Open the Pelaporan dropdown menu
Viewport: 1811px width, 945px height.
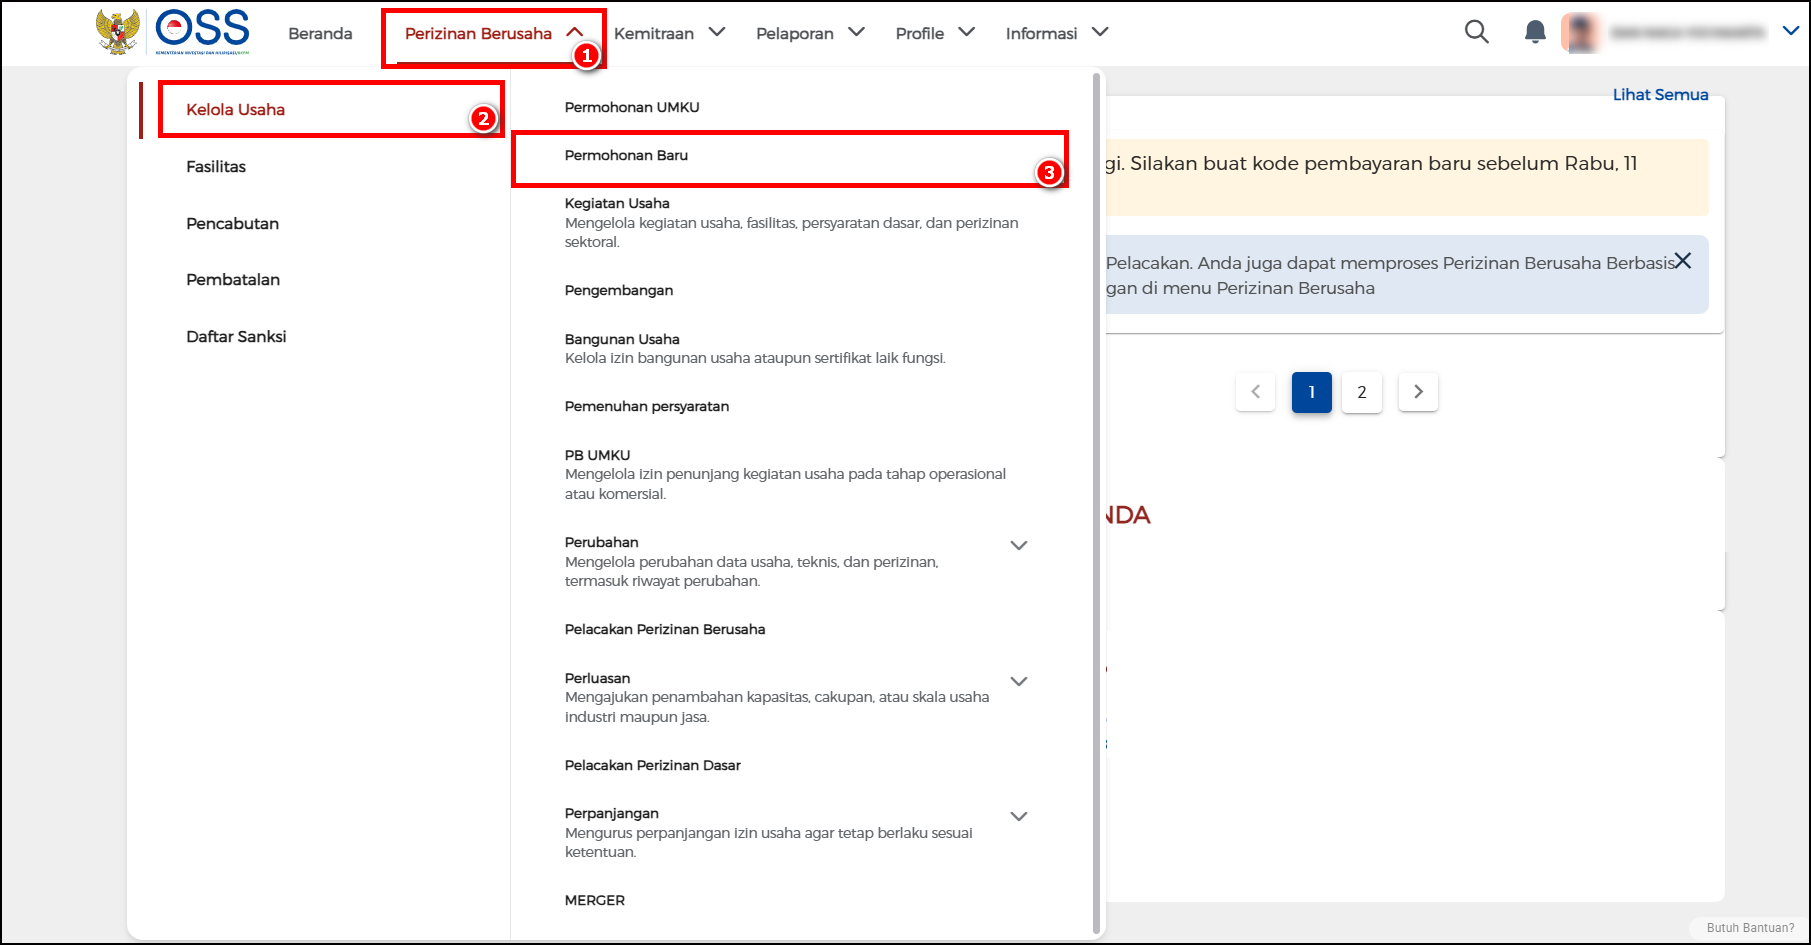click(x=809, y=33)
